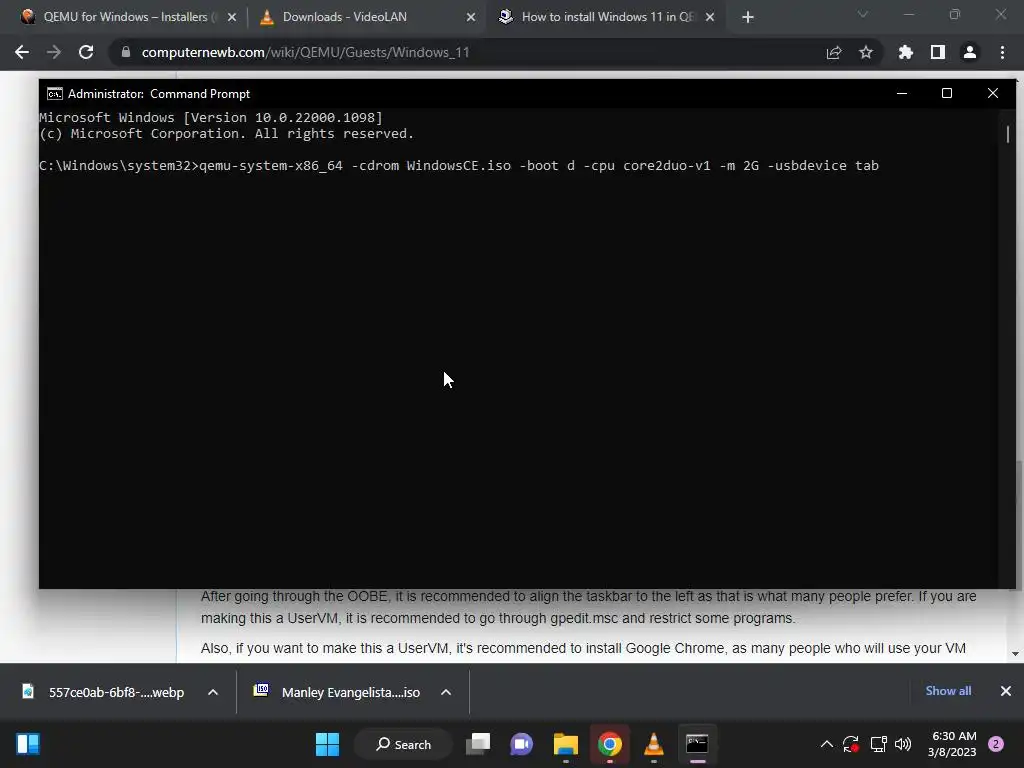Open the Teams Chat taskbar icon
This screenshot has height=768, width=1024.
521,744
